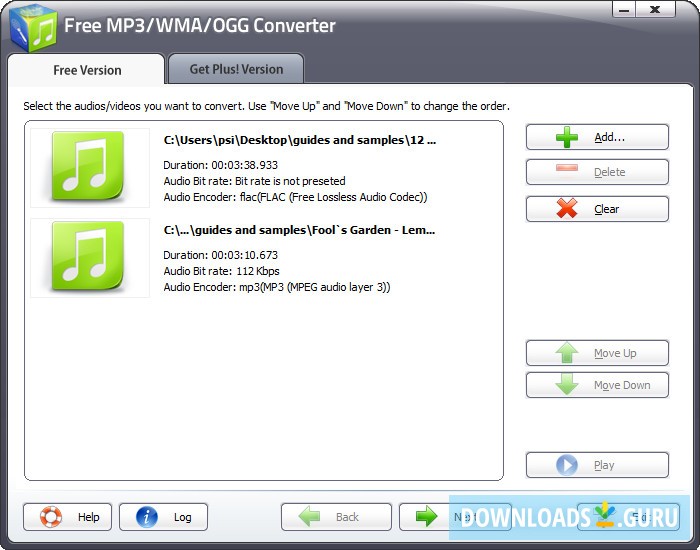Click the blue Play circle icon
This screenshot has height=550, width=700.
click(567, 465)
